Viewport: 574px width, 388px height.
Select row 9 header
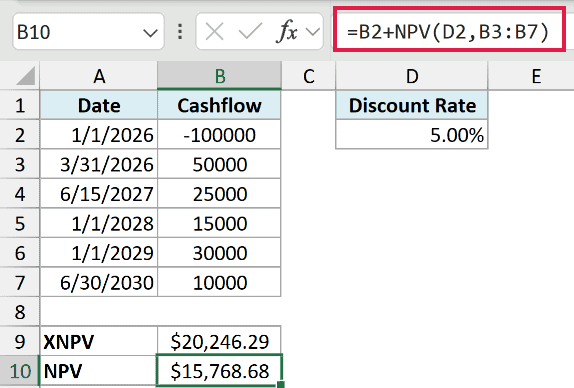point(20,342)
